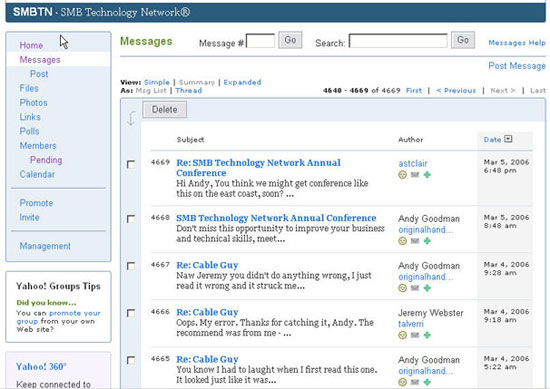550x389 pixels.
Task: Click the green plus icon in message 4667 row
Action: (427, 288)
